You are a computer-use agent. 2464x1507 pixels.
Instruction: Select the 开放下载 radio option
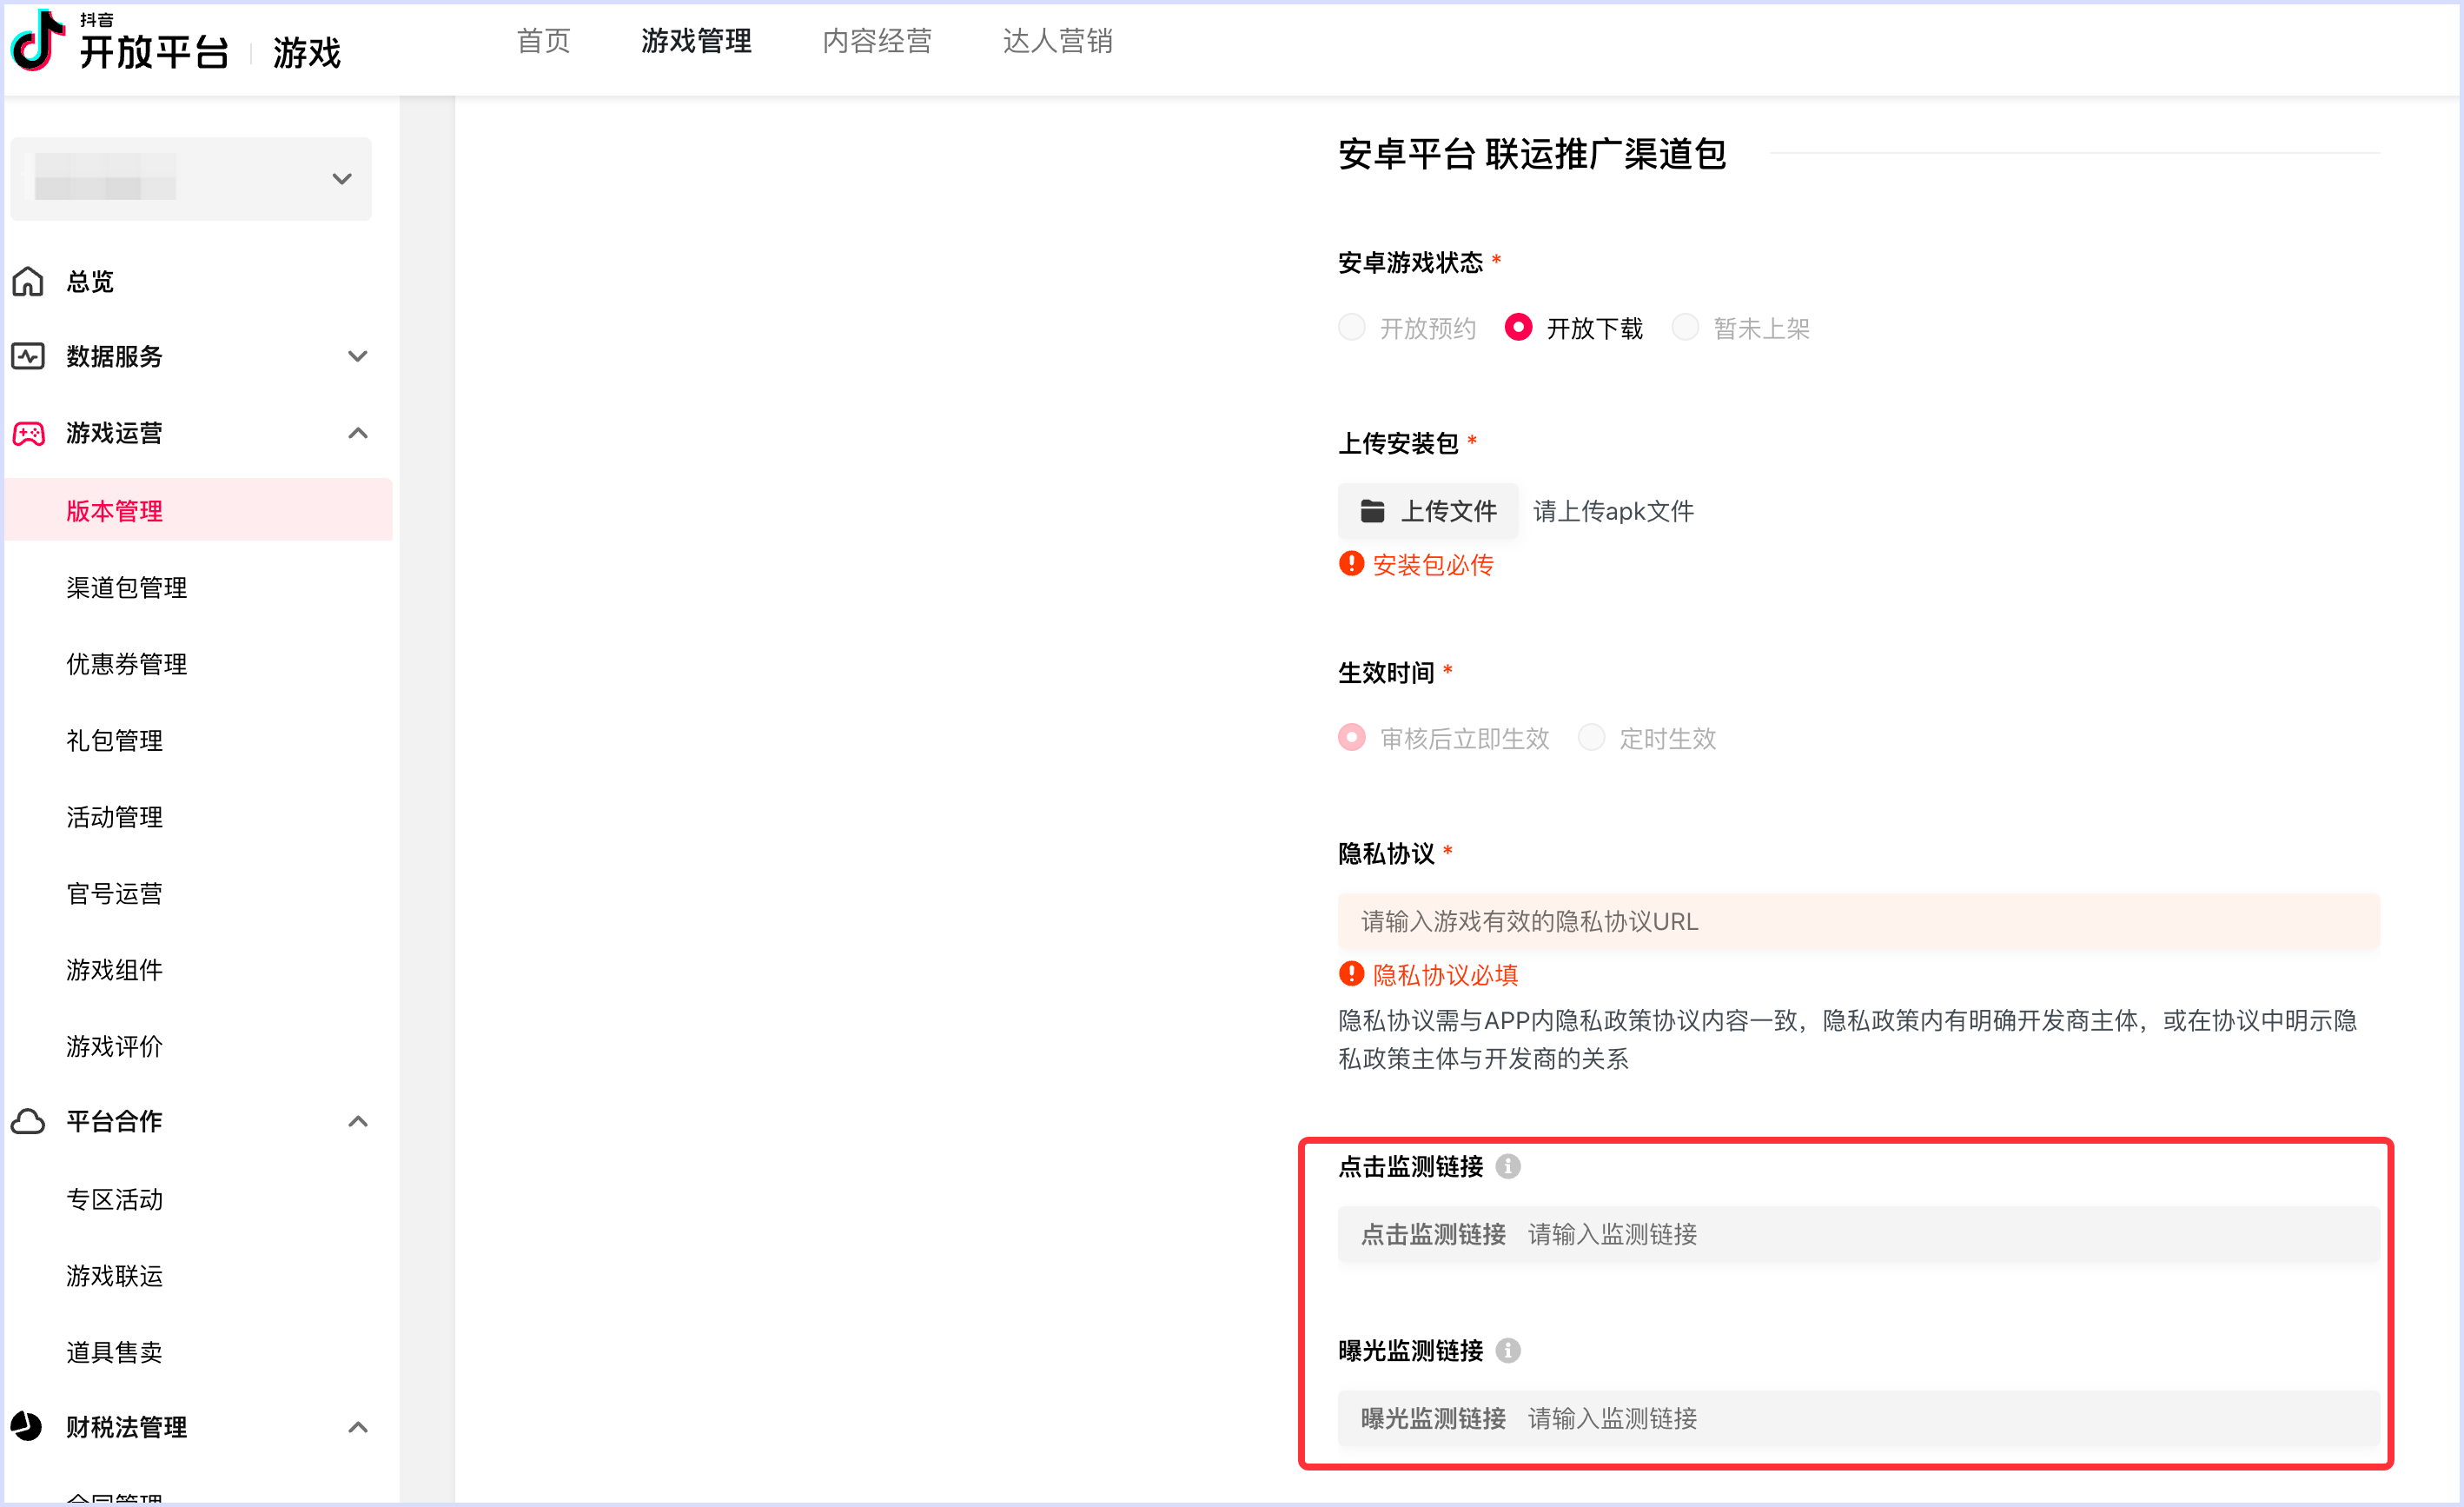(1518, 328)
